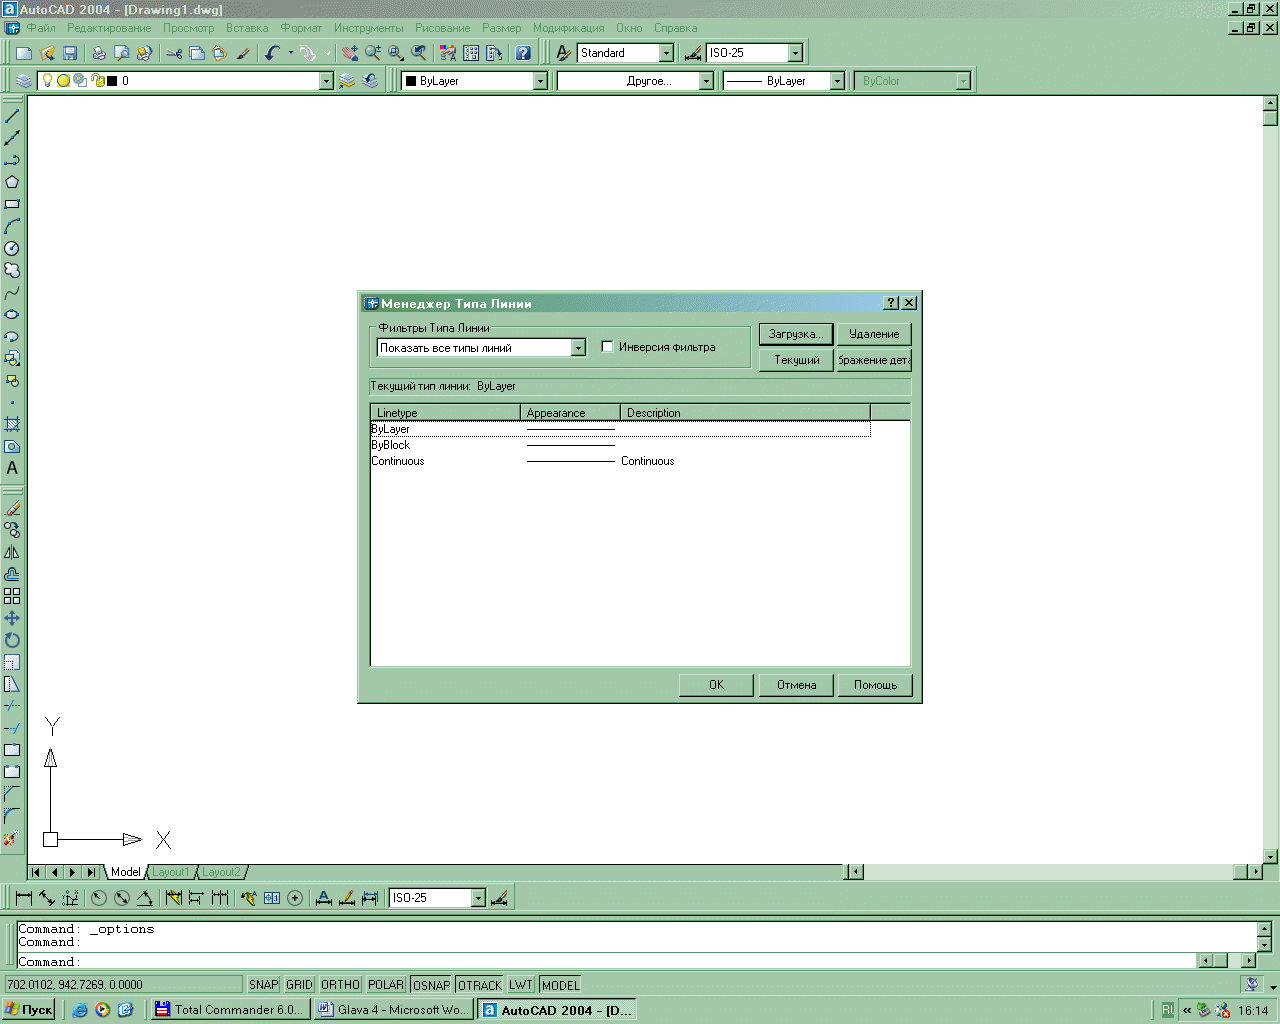Click the Отмена button

tap(796, 685)
